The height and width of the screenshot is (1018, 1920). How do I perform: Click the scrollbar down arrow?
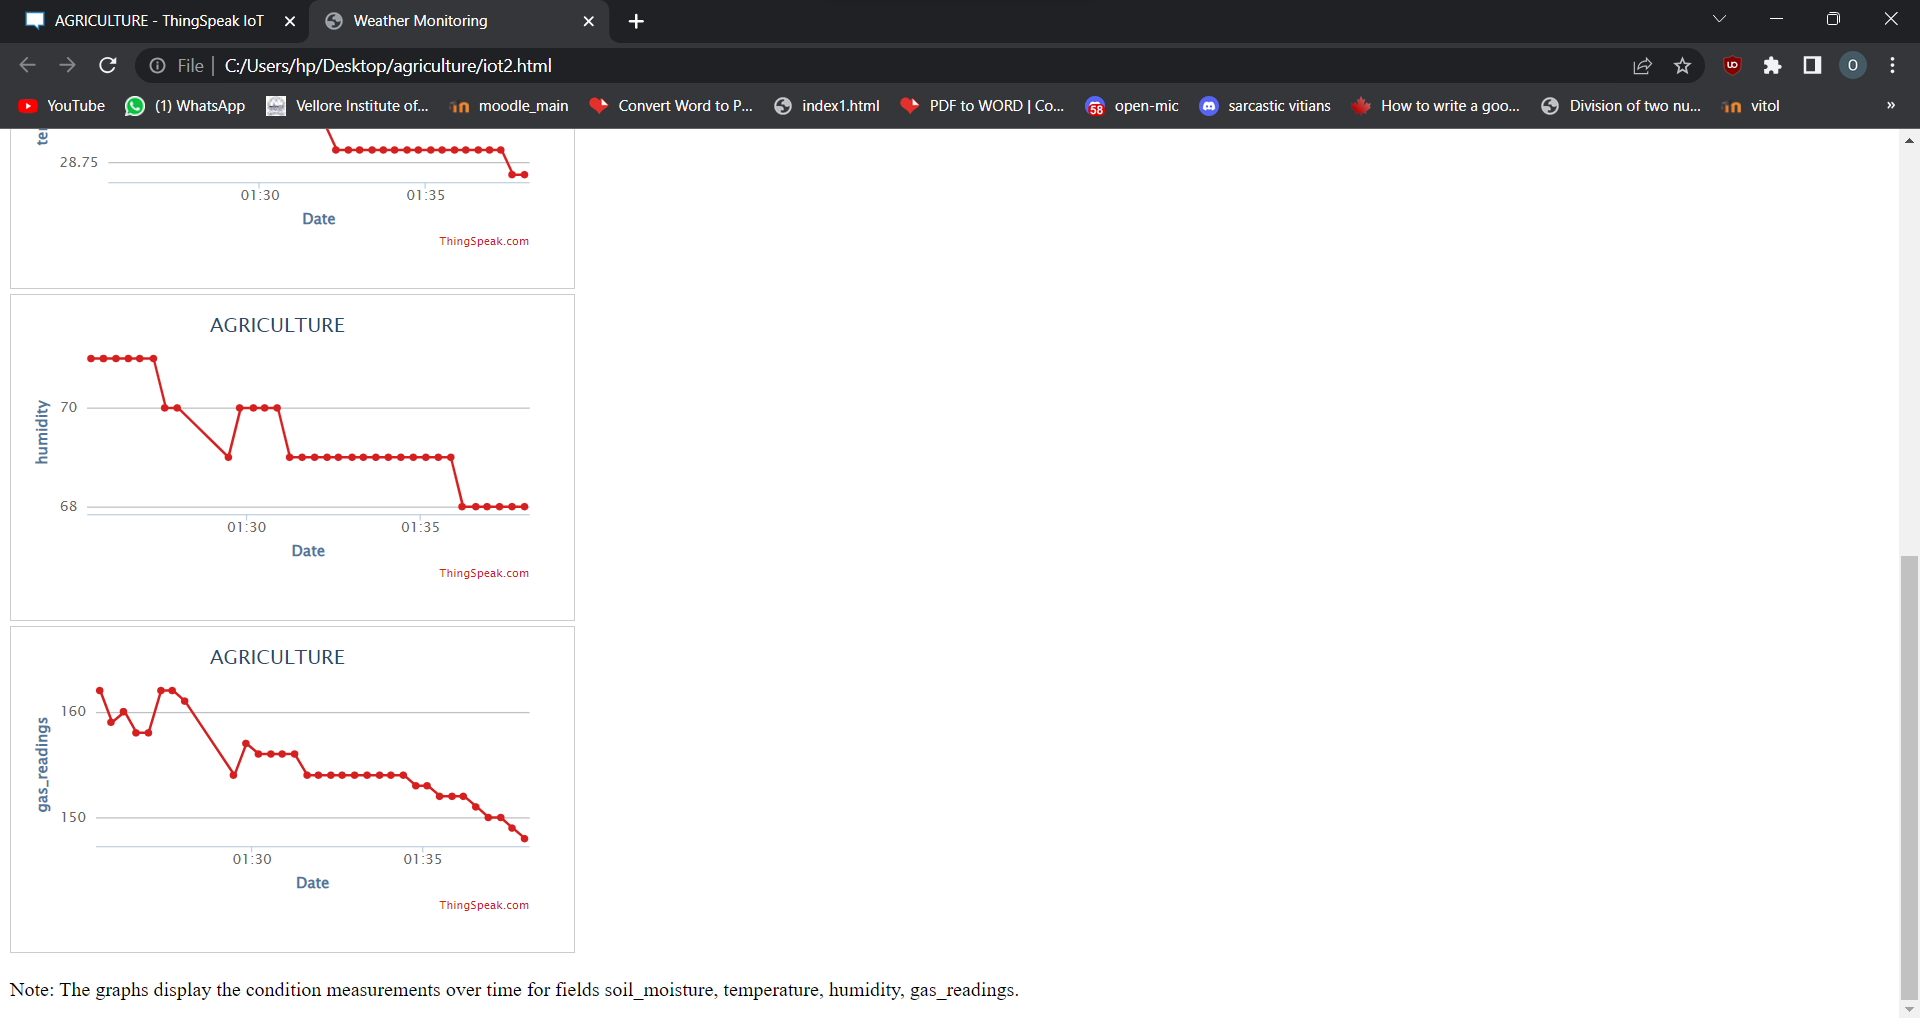[1909, 1009]
